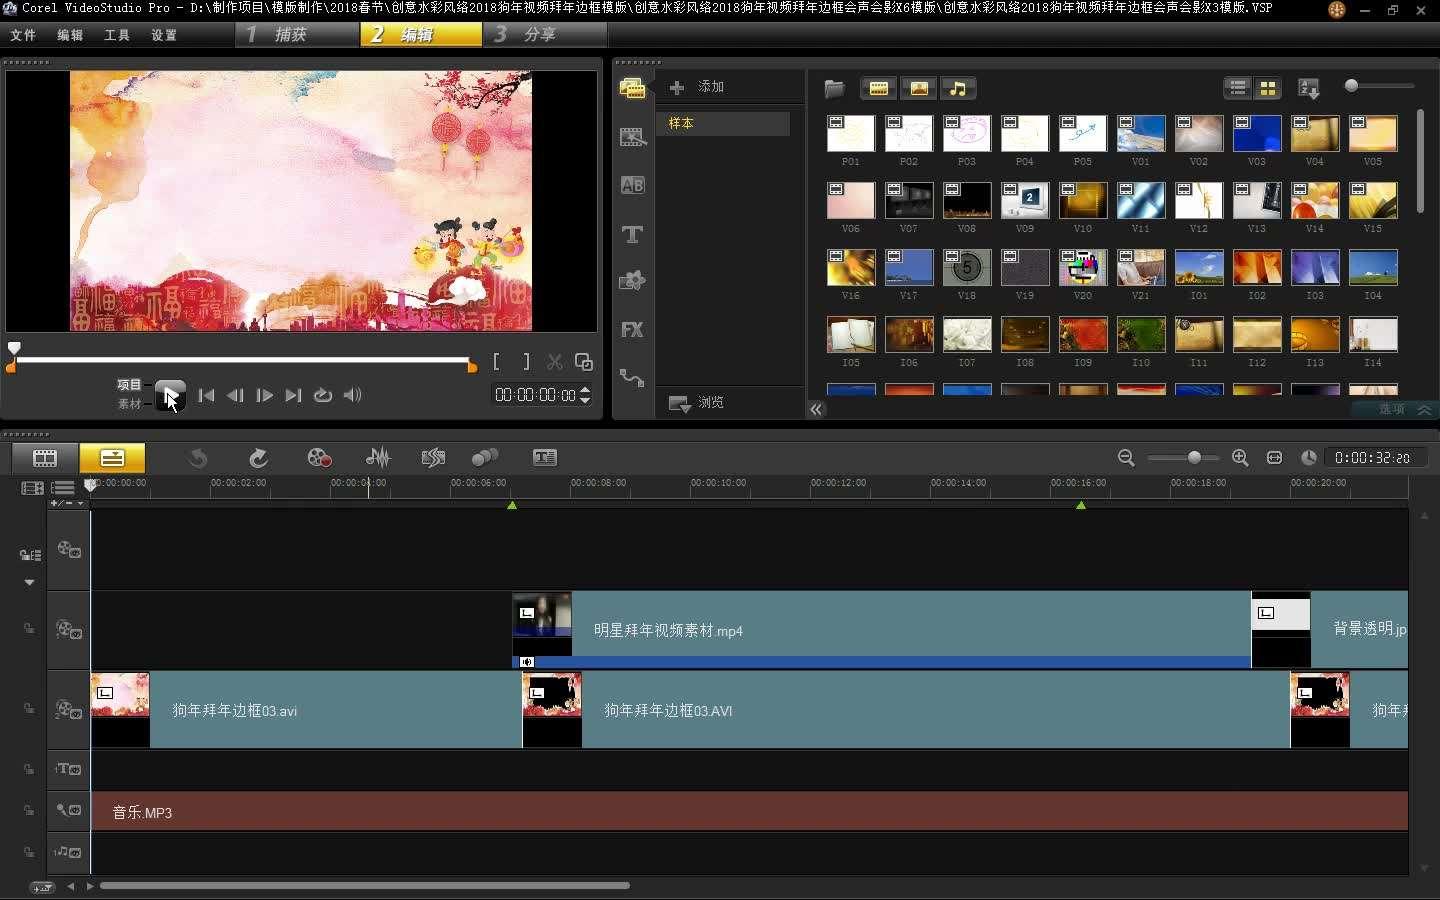1440x900 pixels.
Task: Collapse the library navigation panel chevron
Action: (816, 409)
